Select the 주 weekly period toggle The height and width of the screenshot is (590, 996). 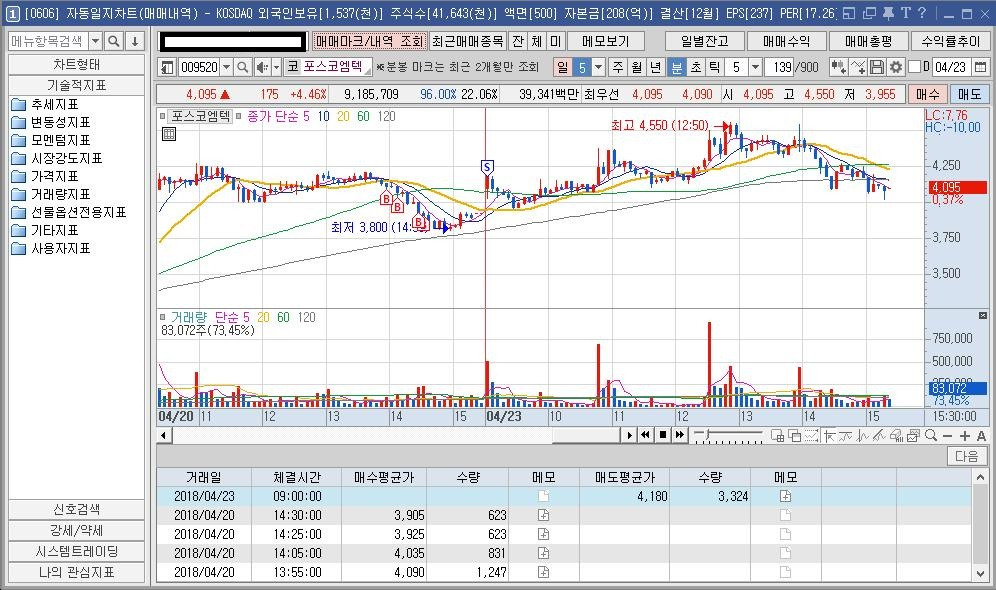coord(618,67)
